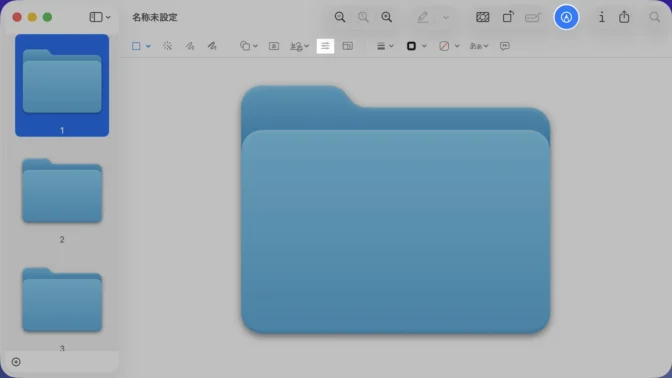Select the Sketch tool
Viewport: 672px width, 378px height.
(x=190, y=46)
